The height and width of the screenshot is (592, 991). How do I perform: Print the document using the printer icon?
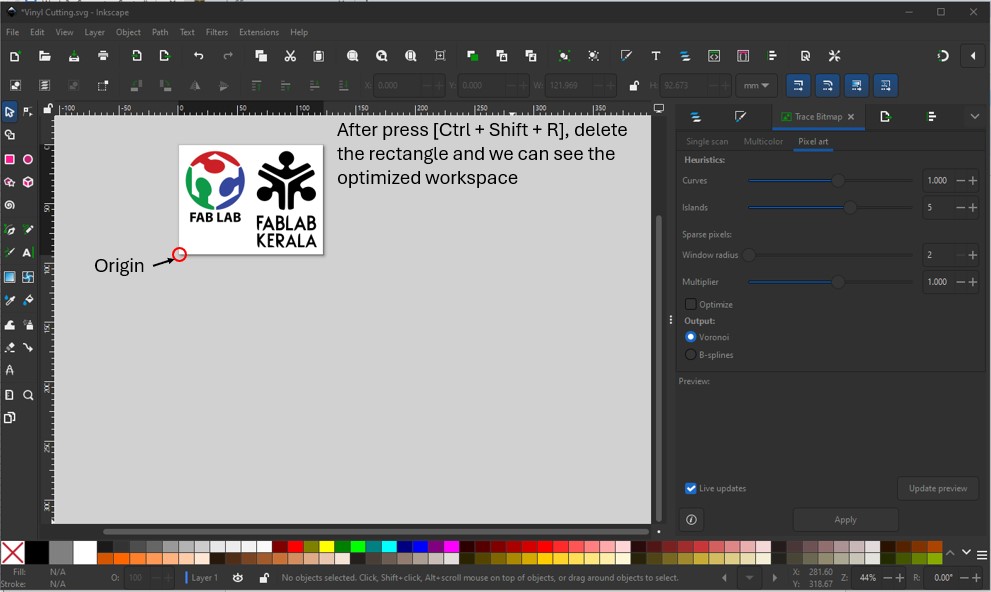103,56
